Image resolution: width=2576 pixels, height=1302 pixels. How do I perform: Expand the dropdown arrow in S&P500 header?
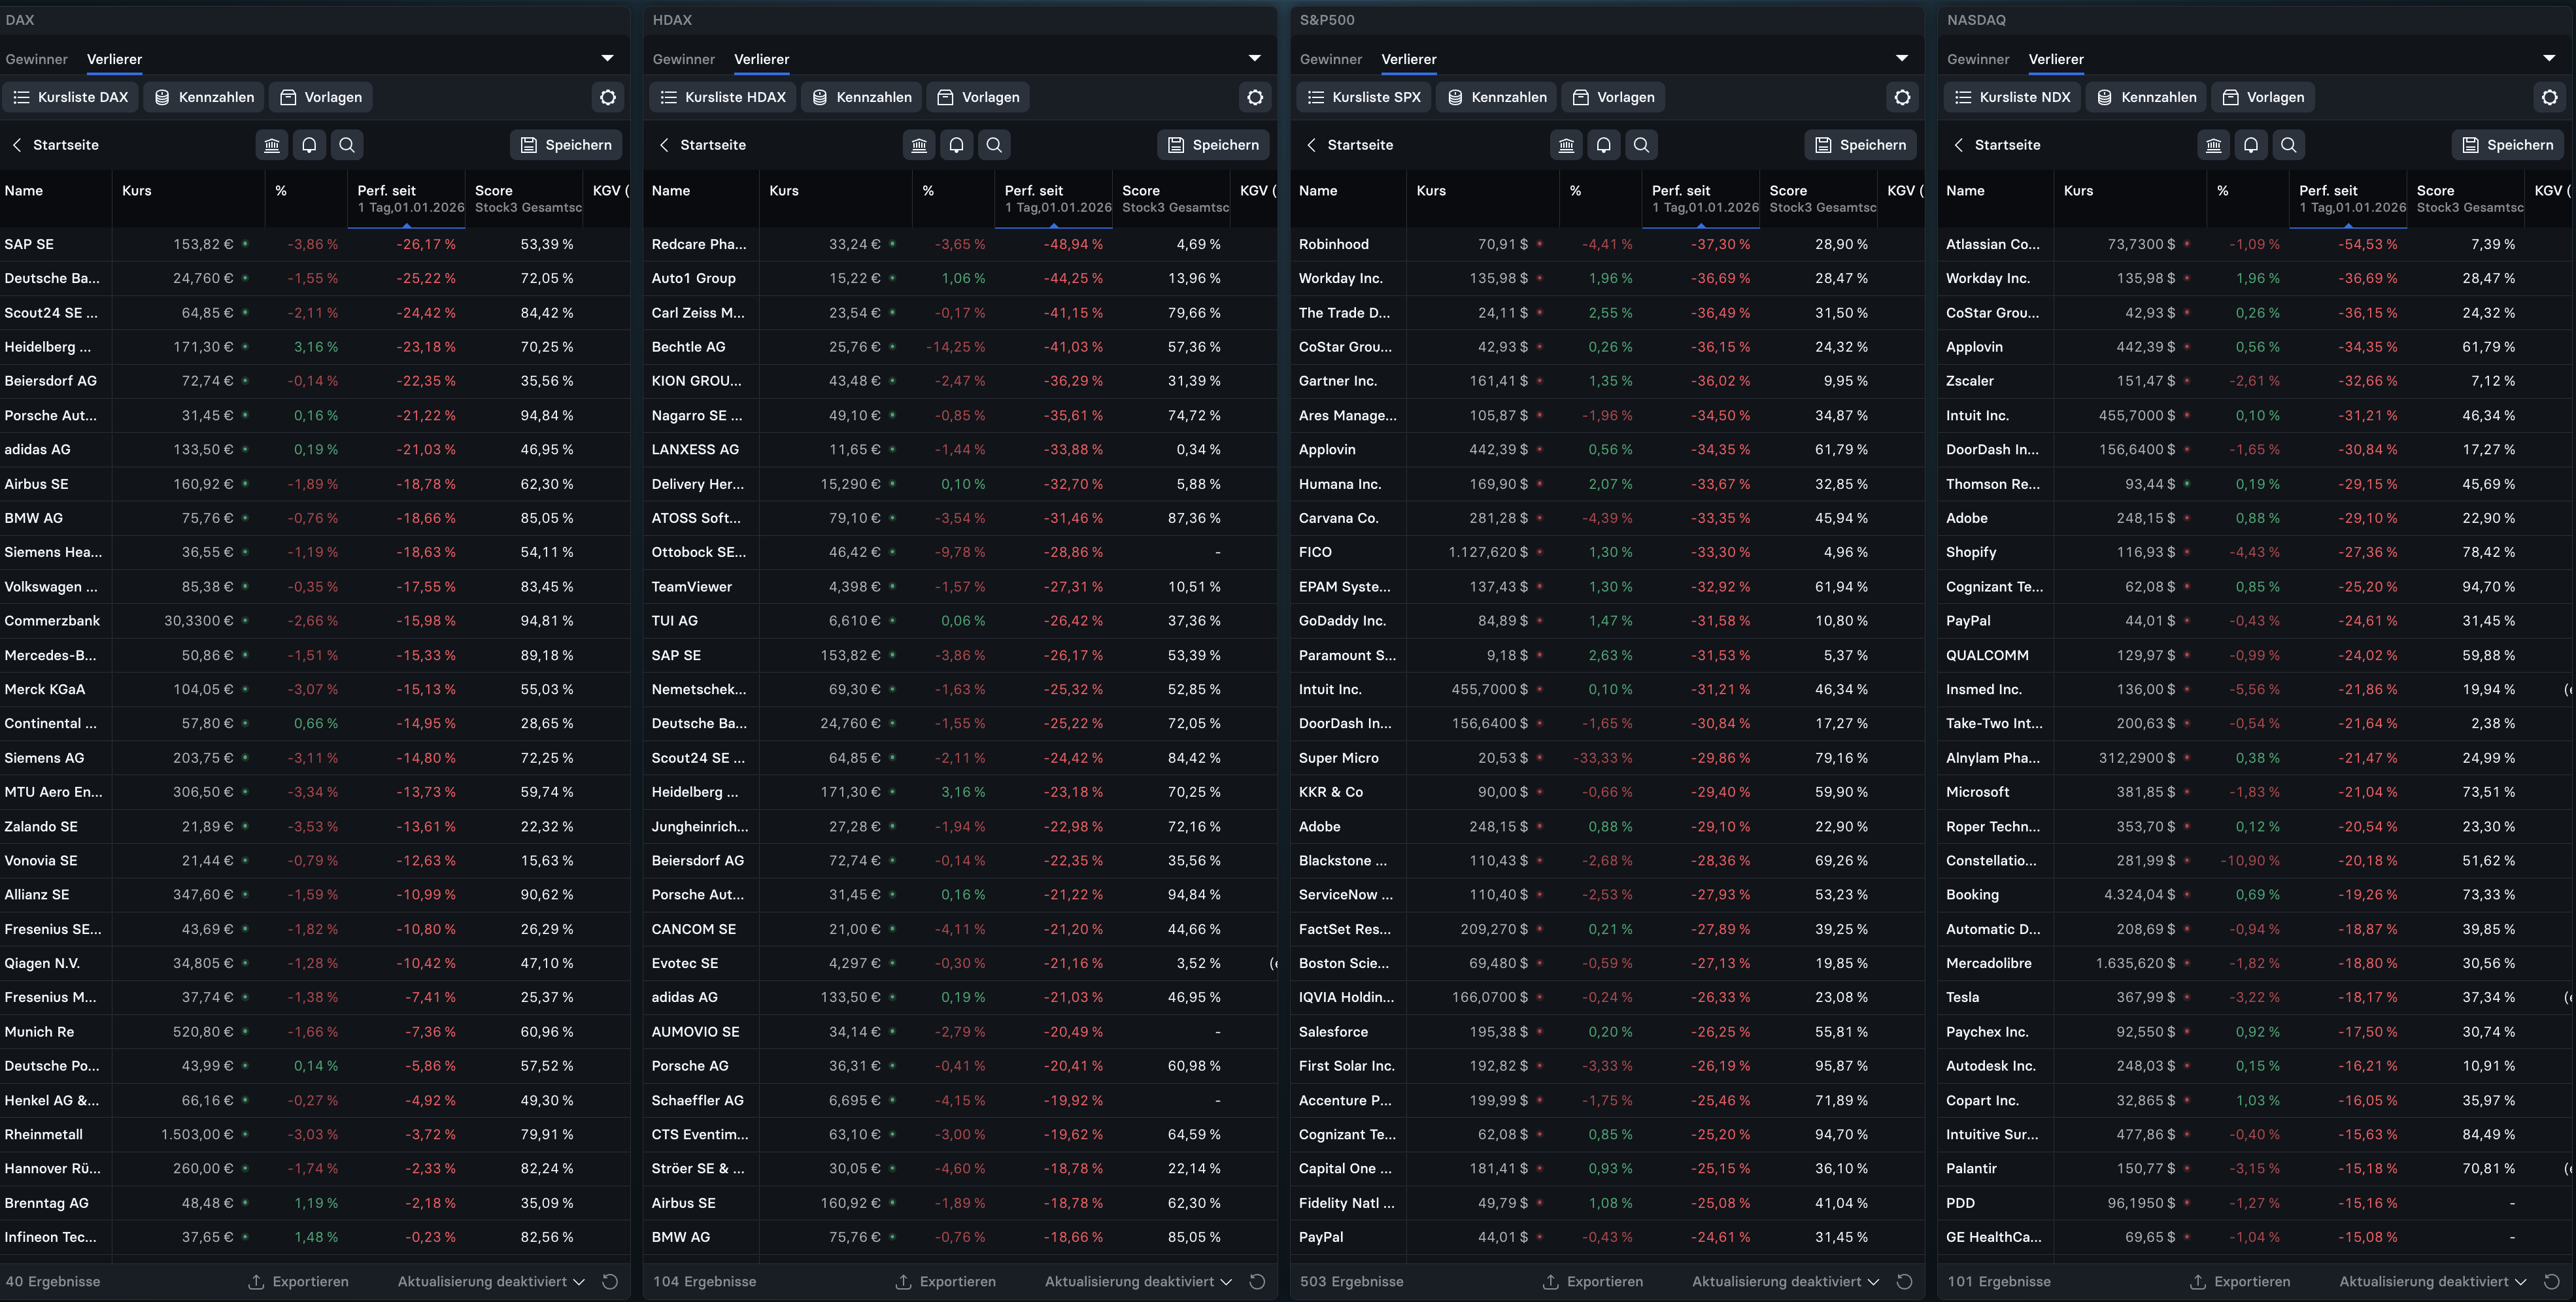1901,58
